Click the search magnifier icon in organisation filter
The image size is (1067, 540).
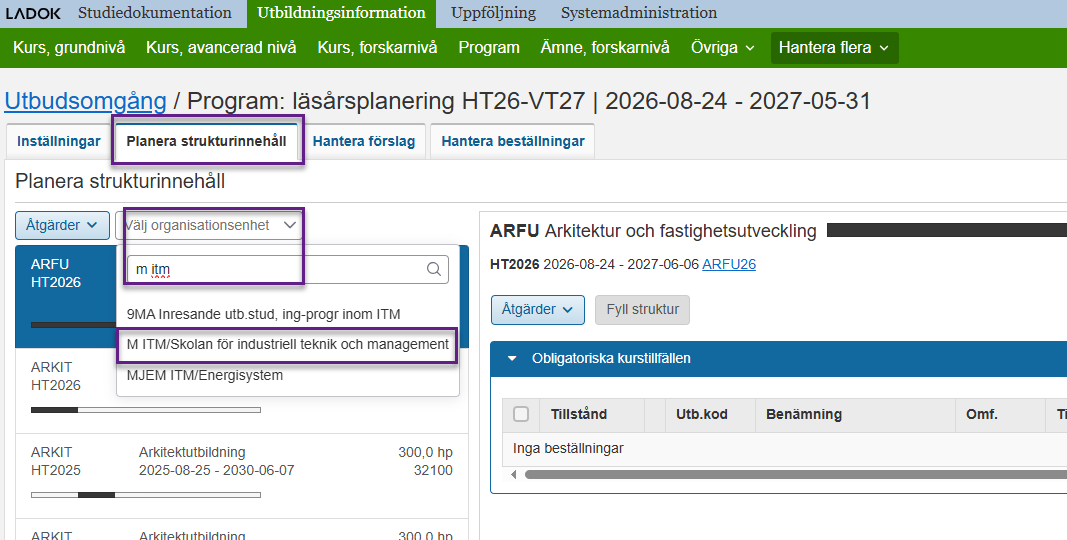point(434,269)
